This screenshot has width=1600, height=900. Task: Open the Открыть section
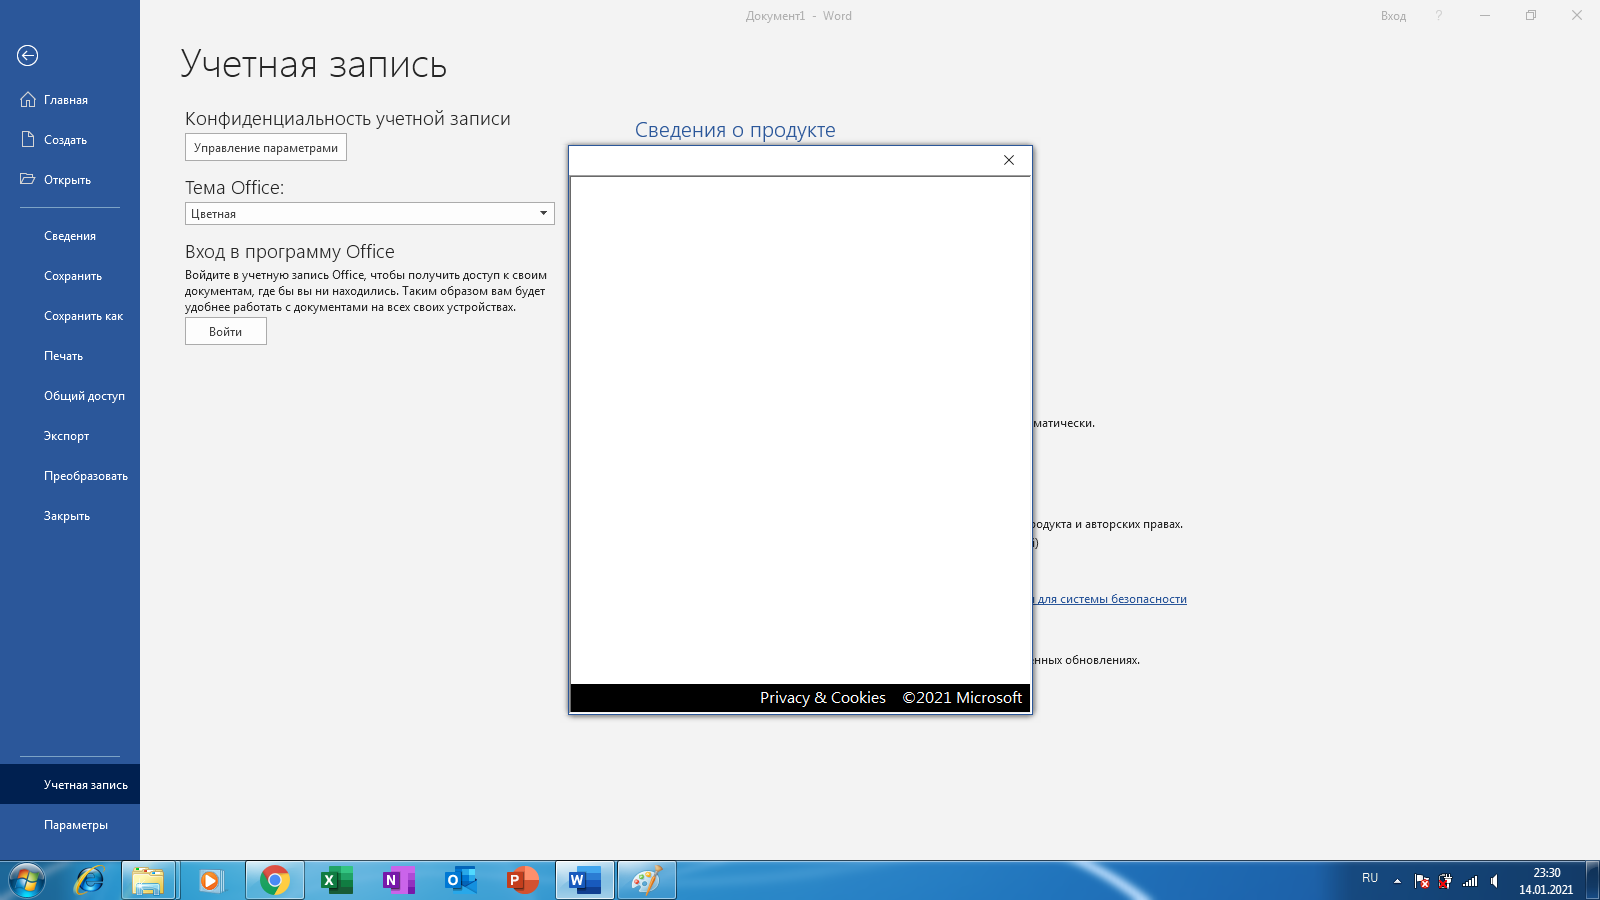click(70, 180)
